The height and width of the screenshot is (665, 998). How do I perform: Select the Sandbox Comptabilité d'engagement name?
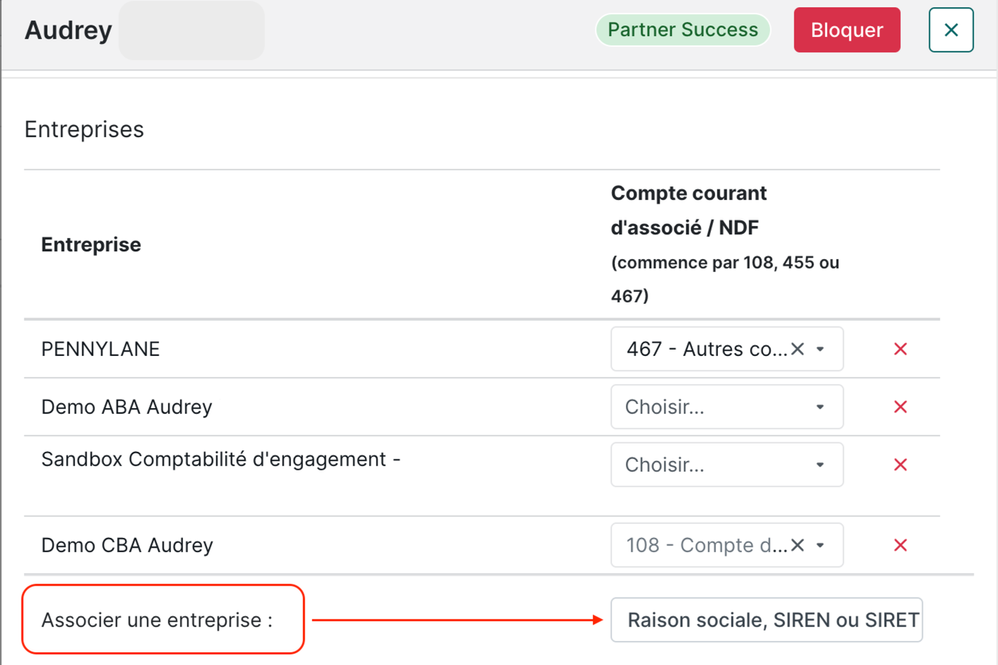[x=220, y=459]
